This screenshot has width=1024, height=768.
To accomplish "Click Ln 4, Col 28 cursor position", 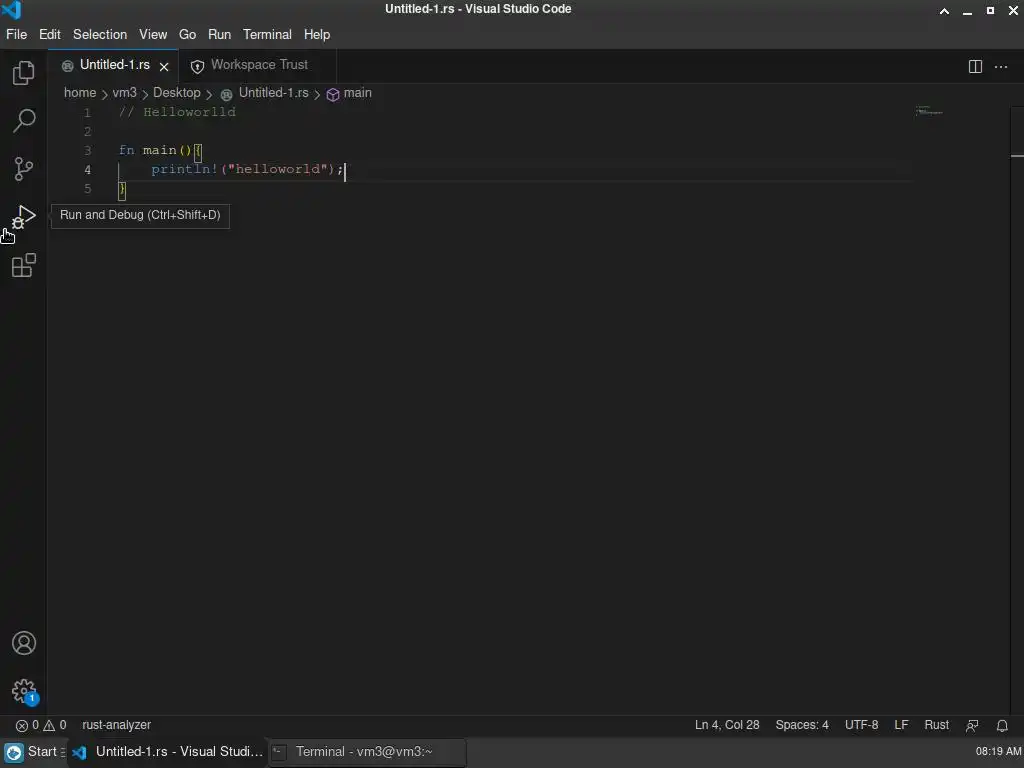I will (727, 725).
